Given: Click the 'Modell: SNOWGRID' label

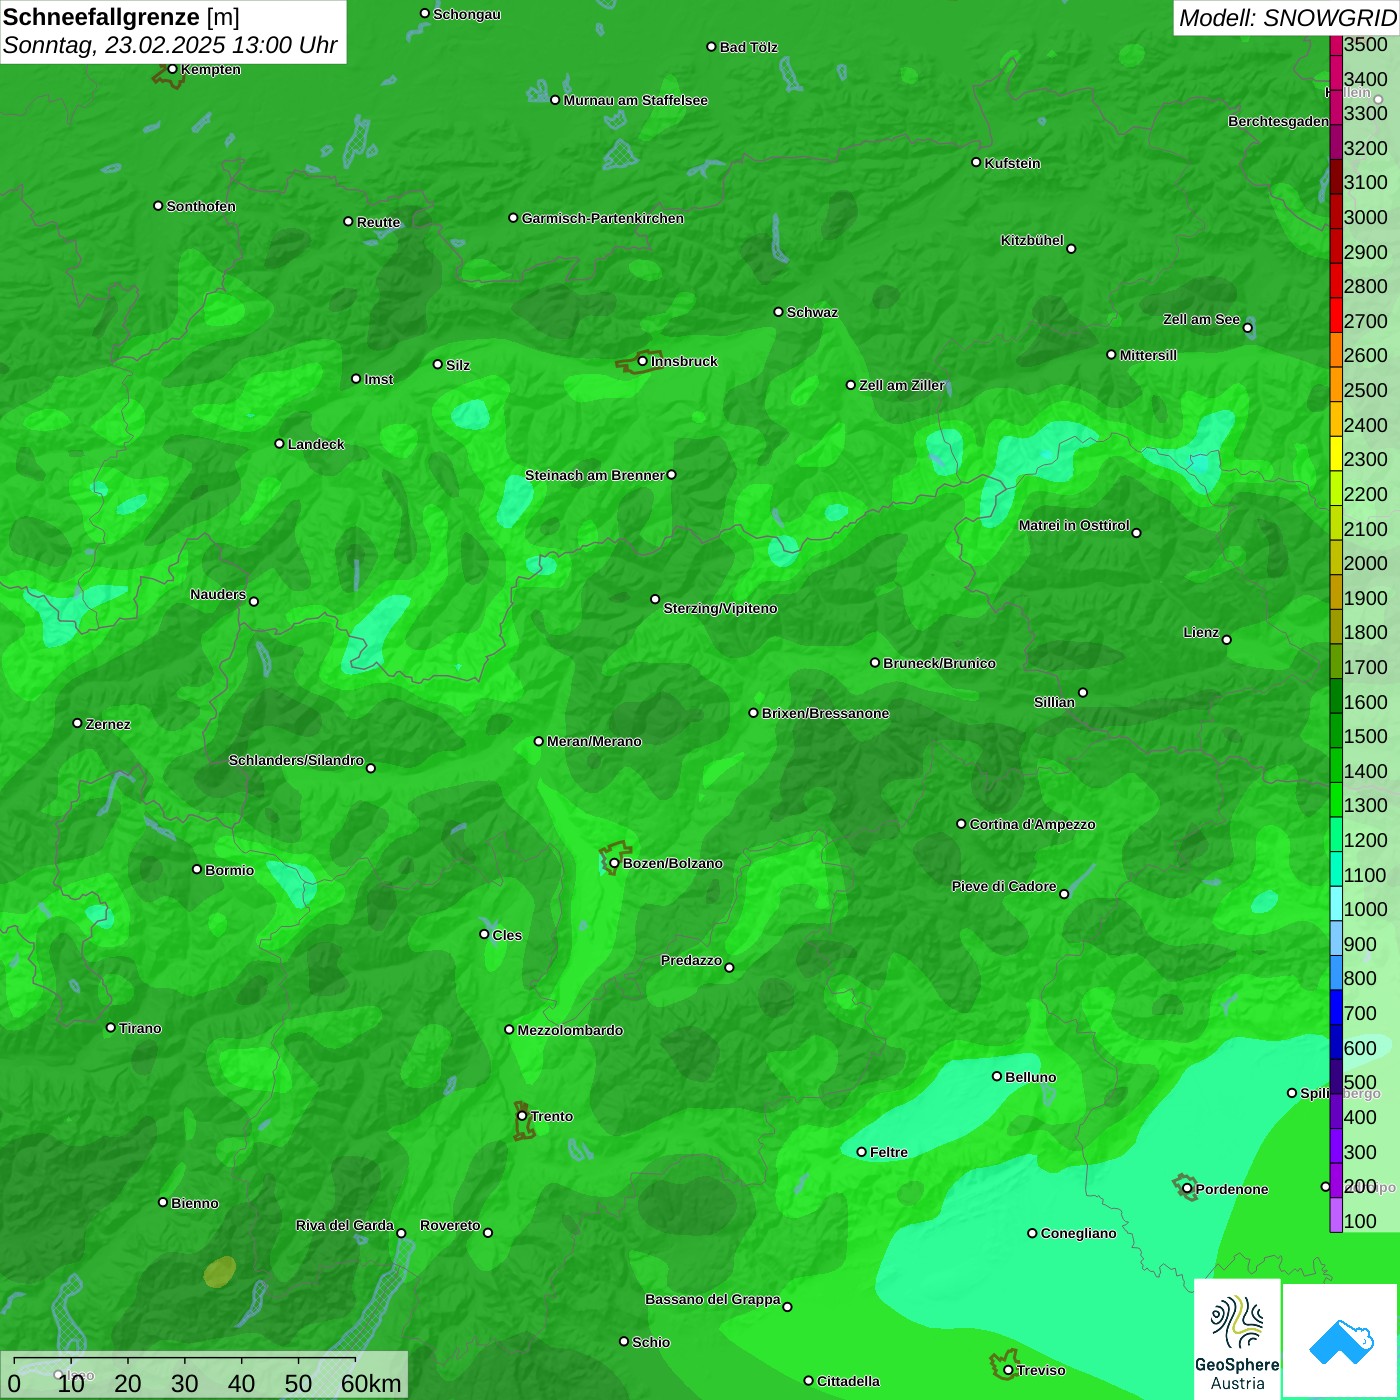Looking at the screenshot, I should click(1287, 18).
